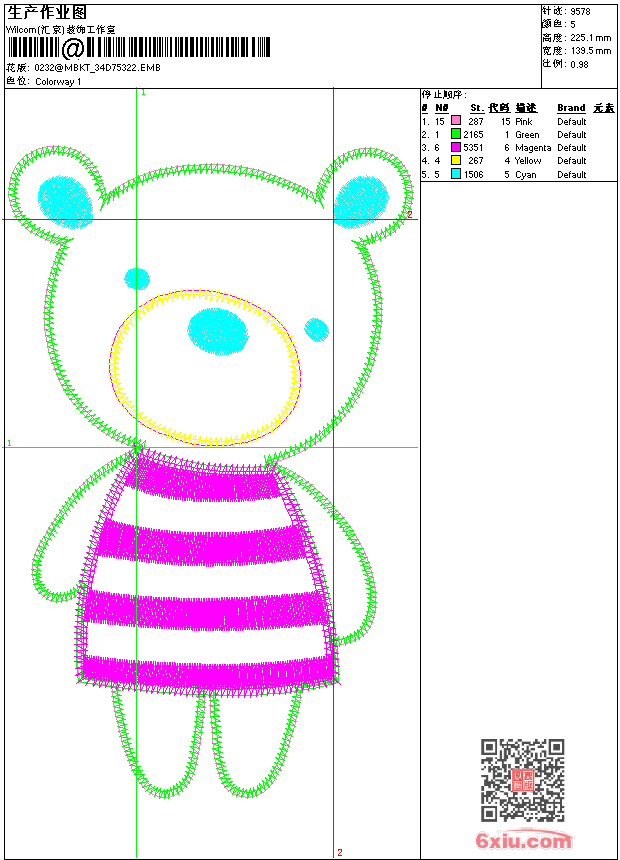Select Default brand in the Yellow row
Image resolution: width=620 pixels, height=860 pixels.
coord(572,161)
